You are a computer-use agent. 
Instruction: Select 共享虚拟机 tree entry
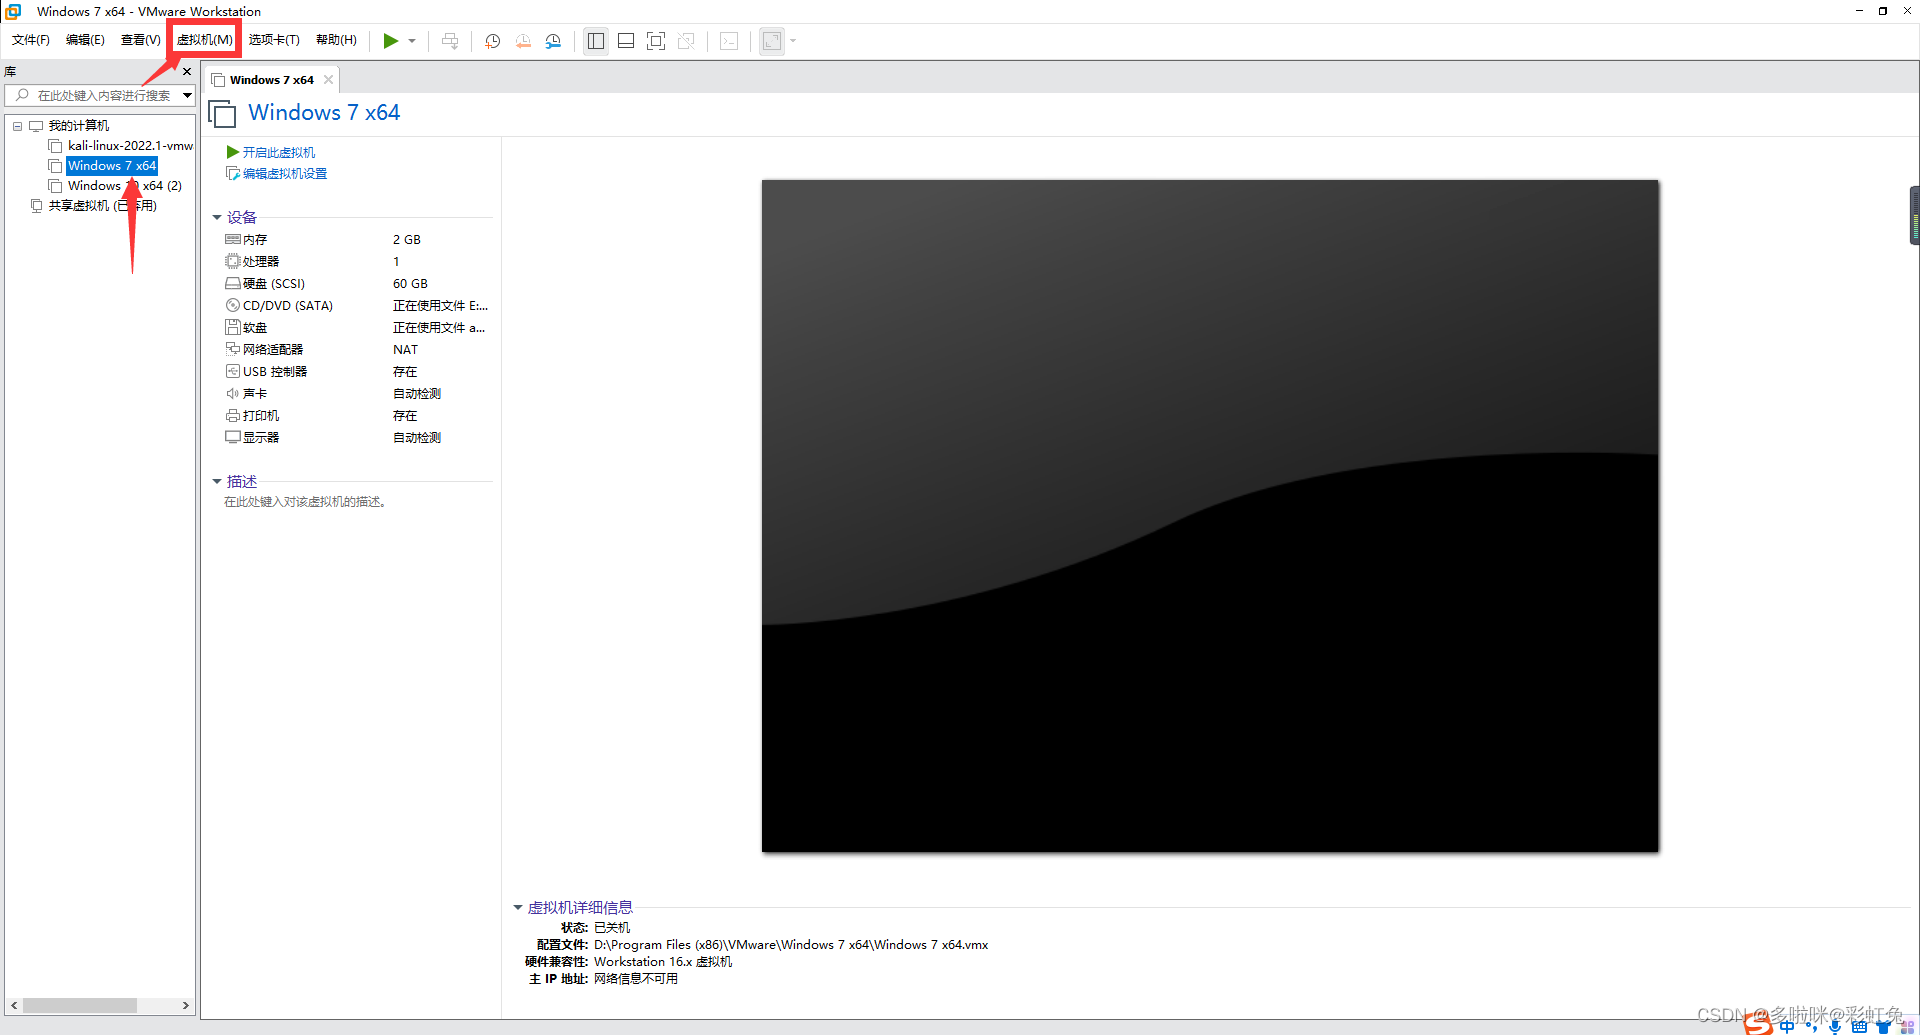(102, 206)
